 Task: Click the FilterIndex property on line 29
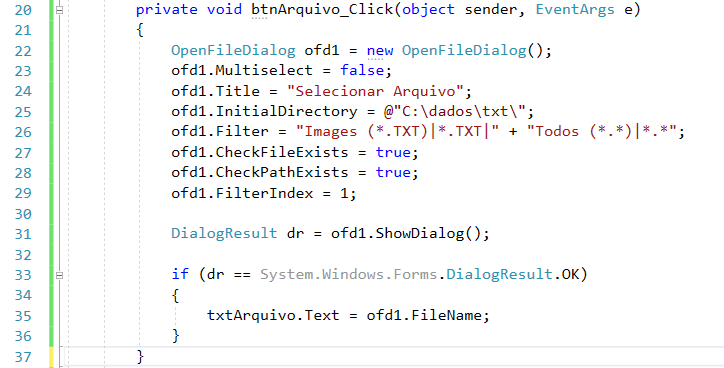[x=264, y=193]
